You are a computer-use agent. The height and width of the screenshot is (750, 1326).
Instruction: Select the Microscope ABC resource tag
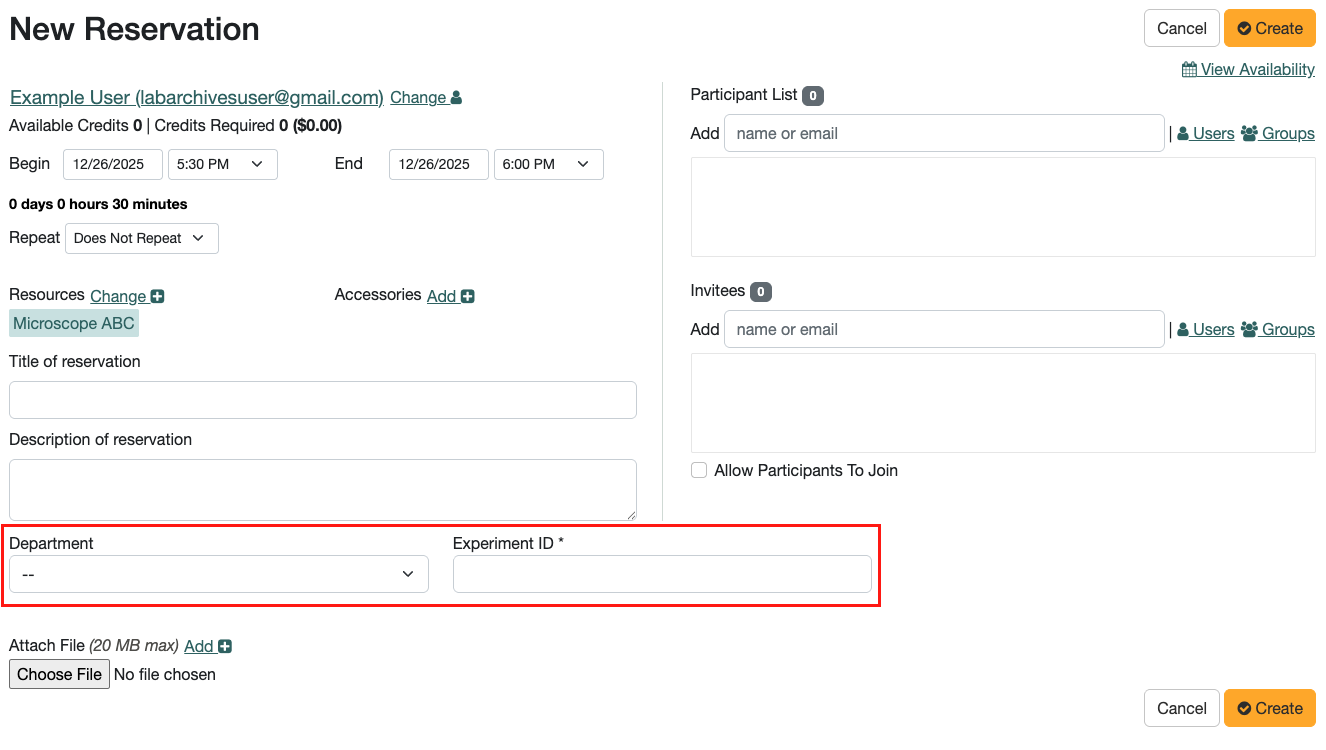pyautogui.click(x=73, y=322)
